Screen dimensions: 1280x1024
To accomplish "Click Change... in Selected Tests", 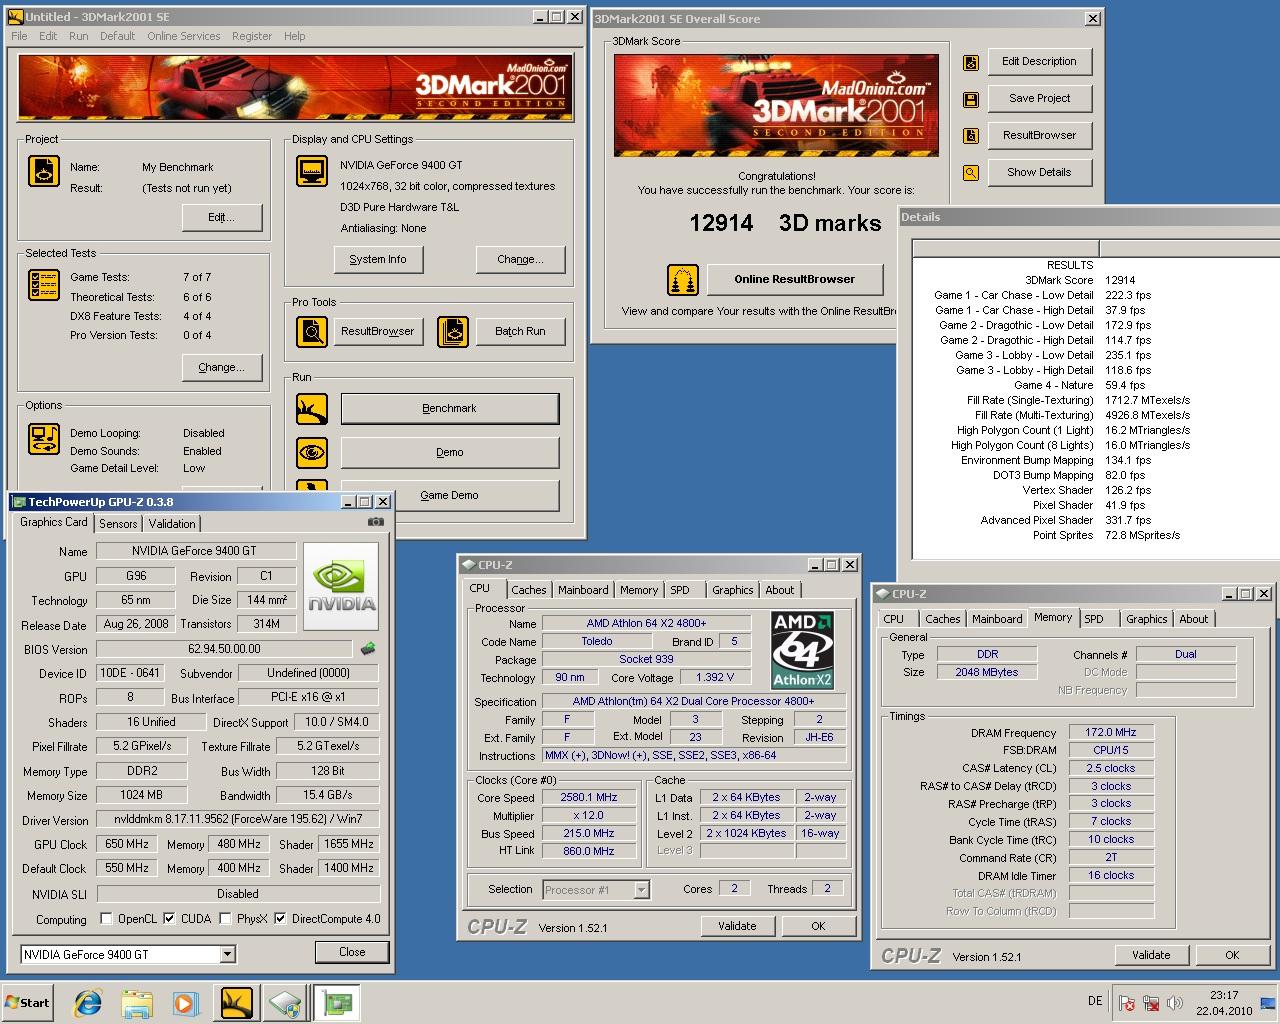I will coord(222,367).
